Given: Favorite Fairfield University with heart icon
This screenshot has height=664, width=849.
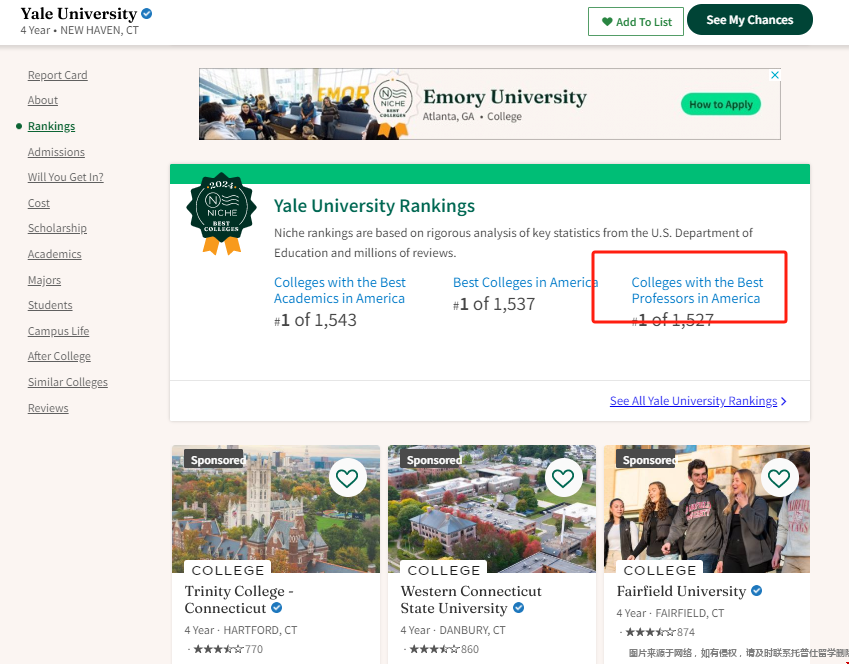Looking at the screenshot, I should 779,478.
